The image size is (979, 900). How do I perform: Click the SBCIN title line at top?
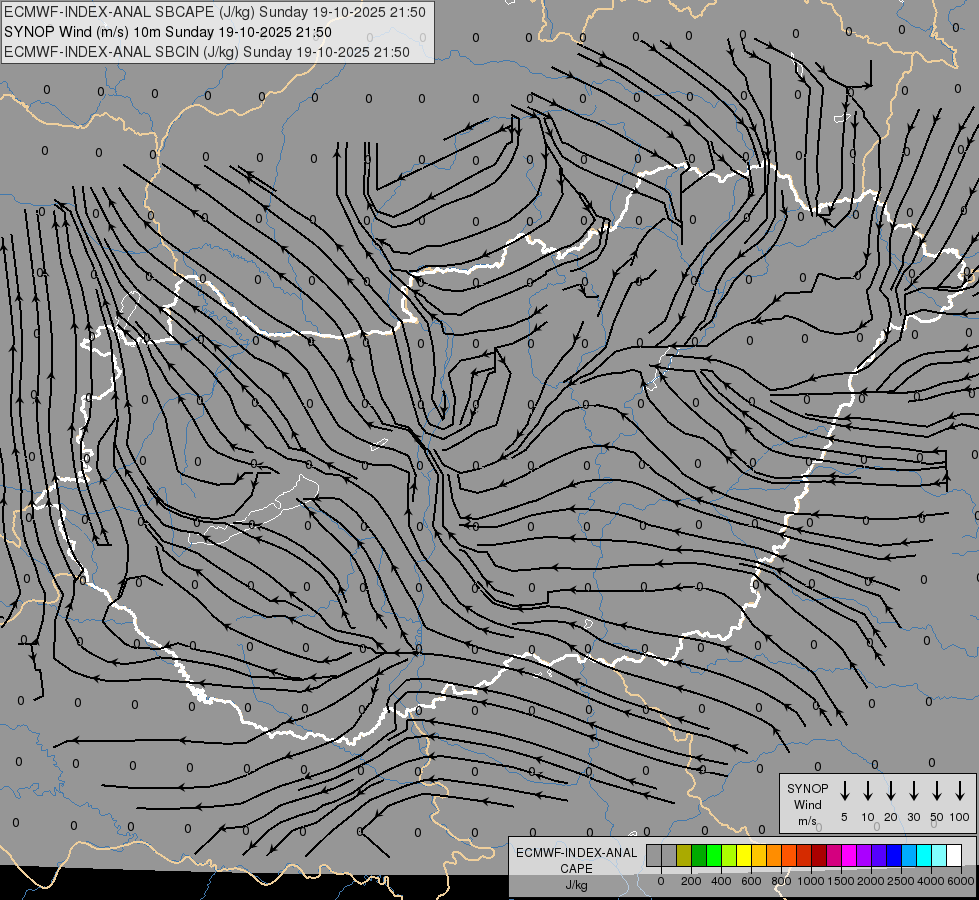pos(207,52)
